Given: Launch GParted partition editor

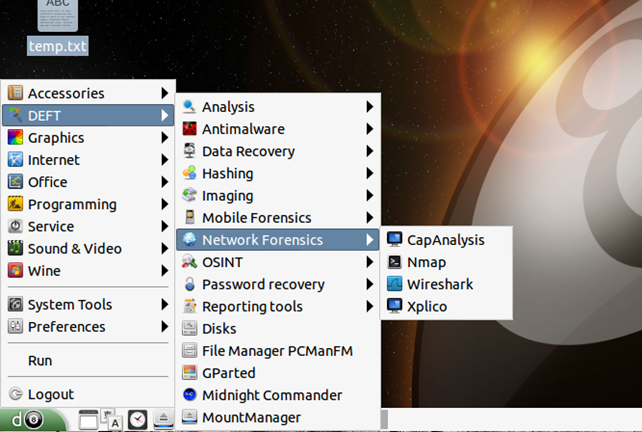Looking at the screenshot, I should 228,373.
